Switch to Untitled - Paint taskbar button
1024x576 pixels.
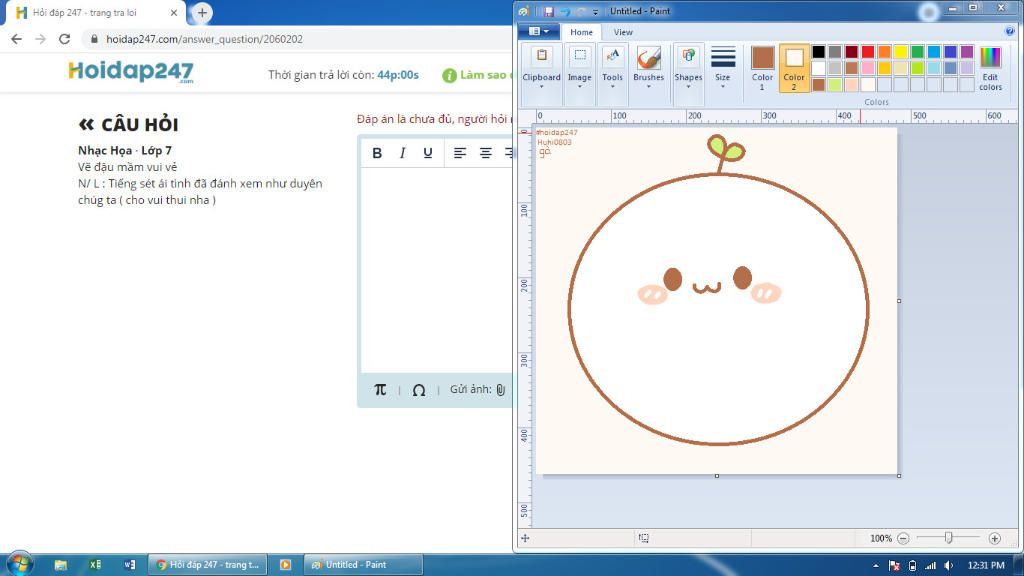pyautogui.click(x=363, y=565)
